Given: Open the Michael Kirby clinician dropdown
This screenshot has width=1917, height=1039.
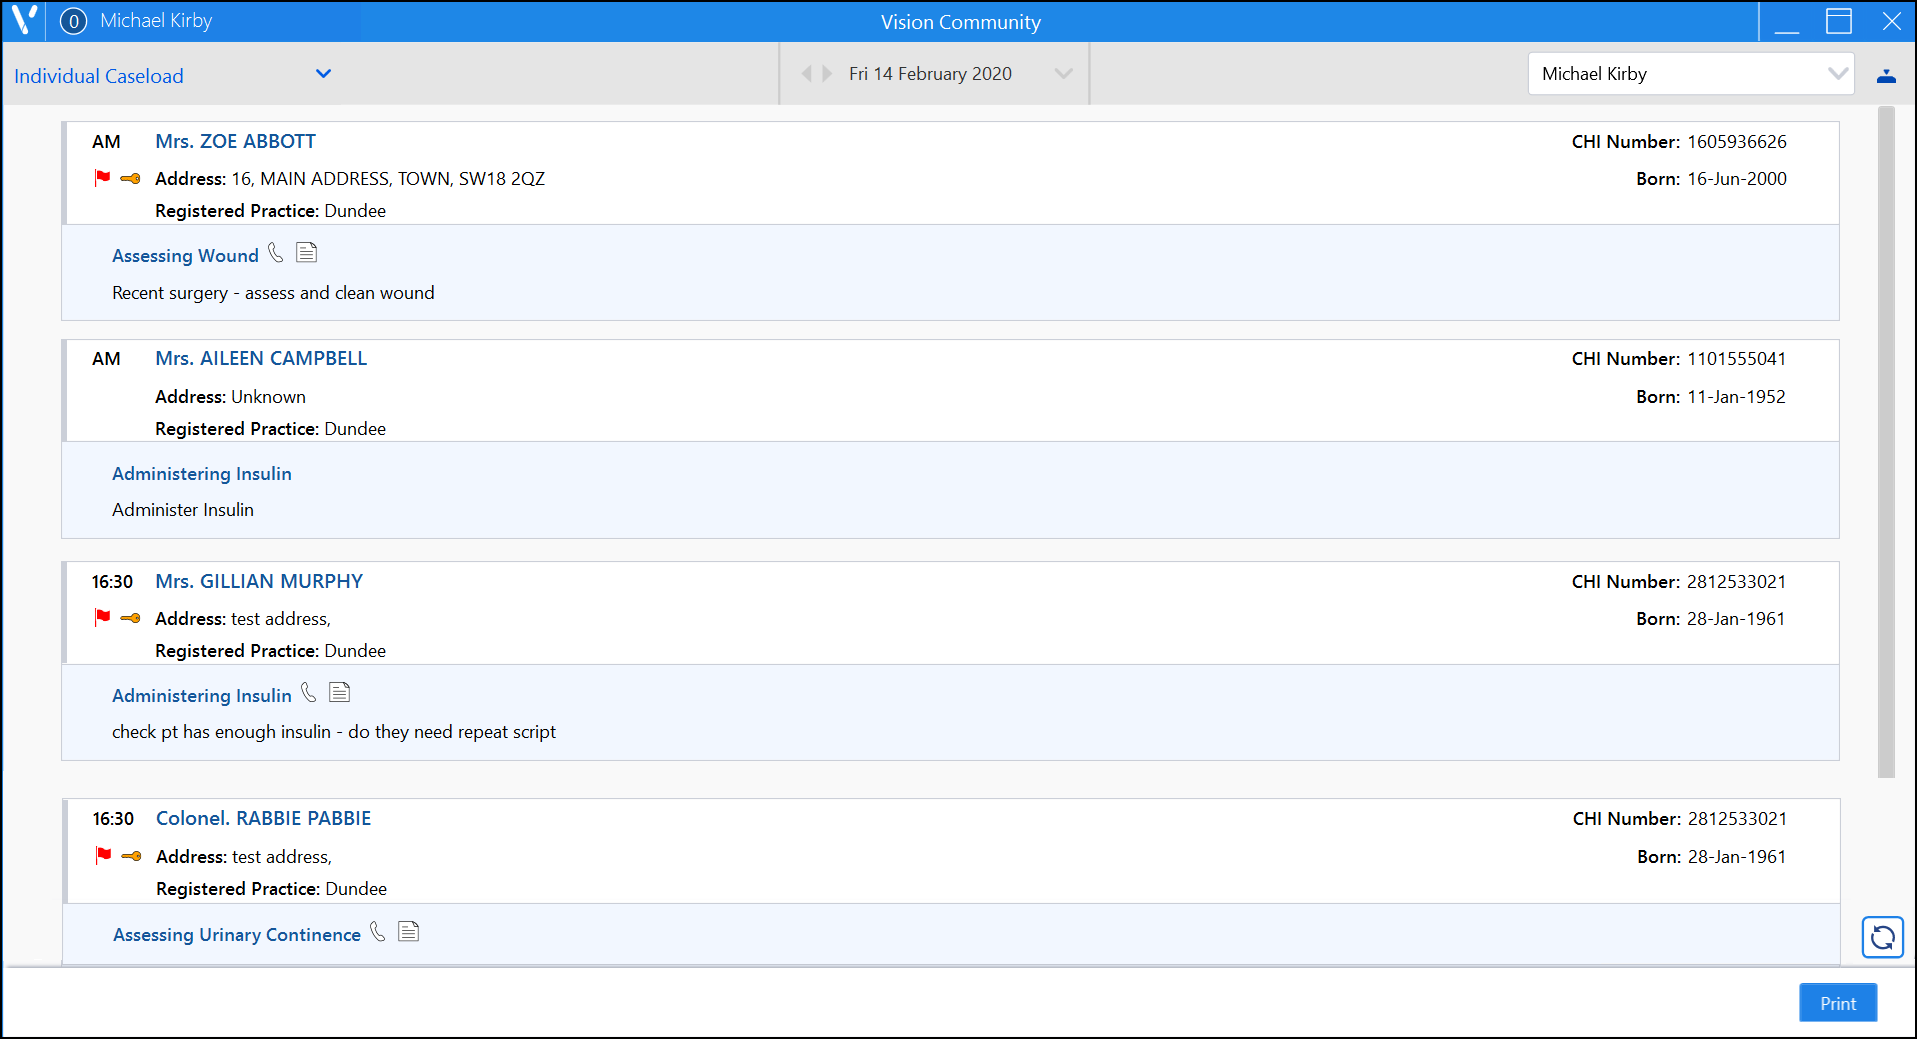Looking at the screenshot, I should pos(1691,74).
